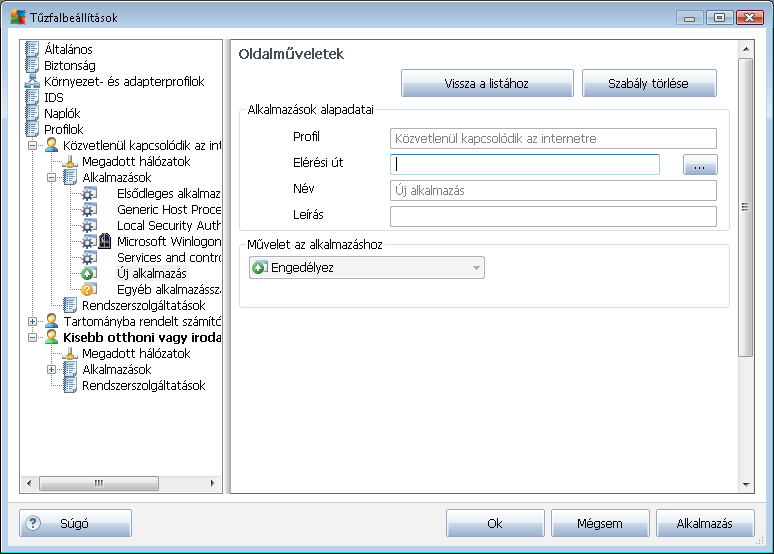Screen dimensions: 774x554
Task: Click the Leírás input field
Action: tap(553, 216)
